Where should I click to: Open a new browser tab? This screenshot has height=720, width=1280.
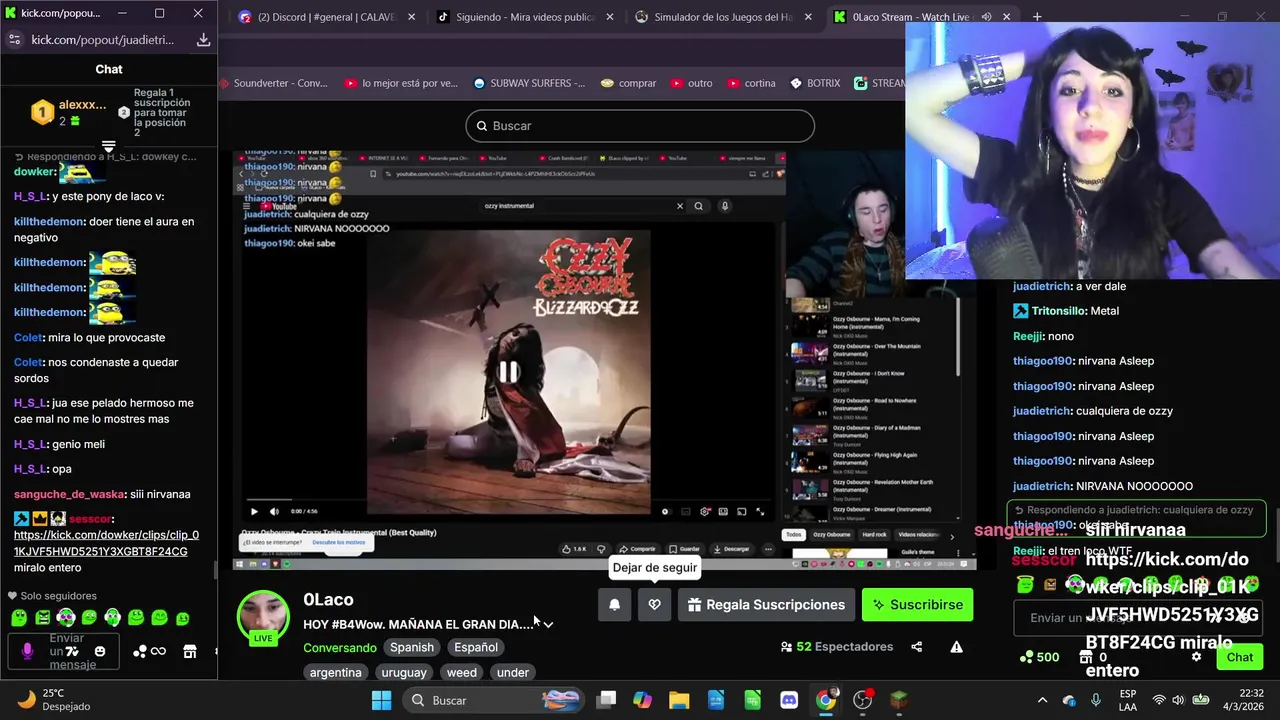click(x=1037, y=17)
